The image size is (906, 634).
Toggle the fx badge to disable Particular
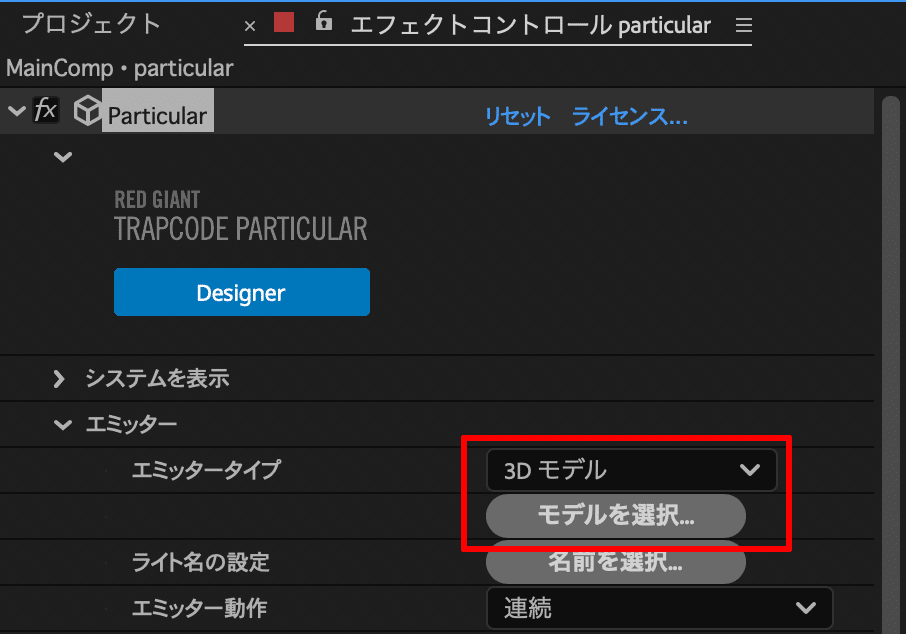(x=46, y=110)
